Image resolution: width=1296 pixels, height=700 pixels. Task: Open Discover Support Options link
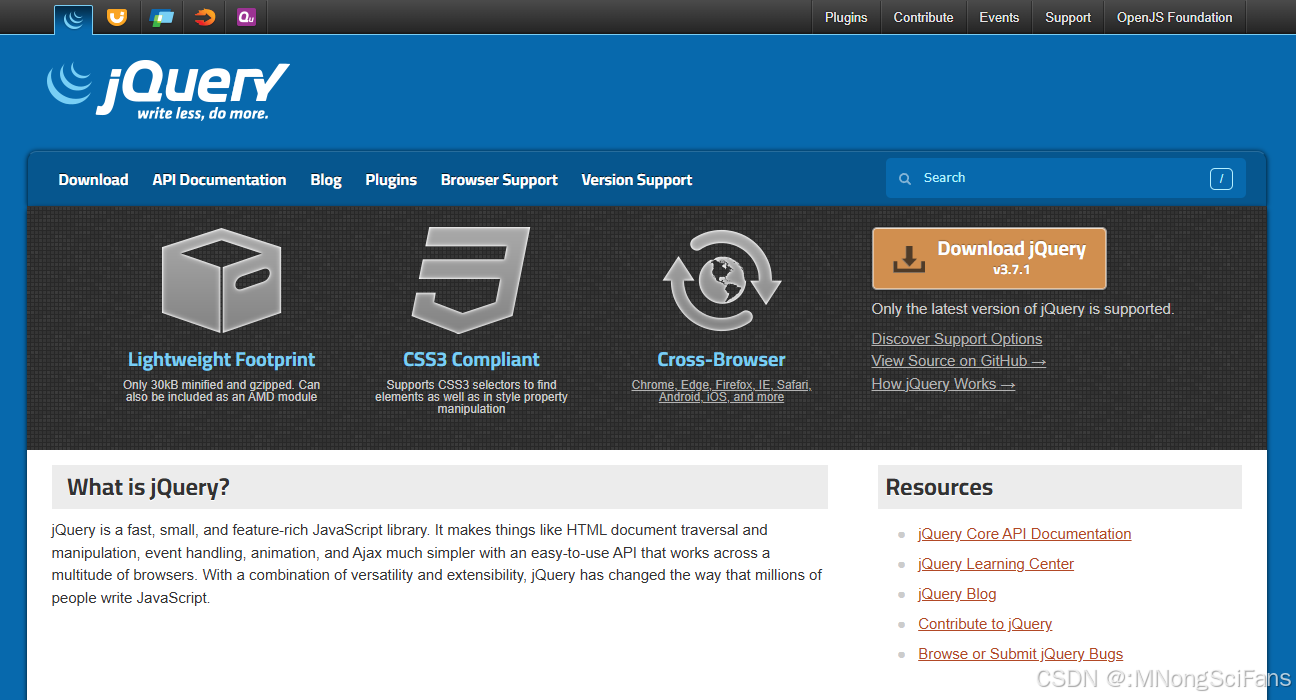pyautogui.click(x=957, y=339)
